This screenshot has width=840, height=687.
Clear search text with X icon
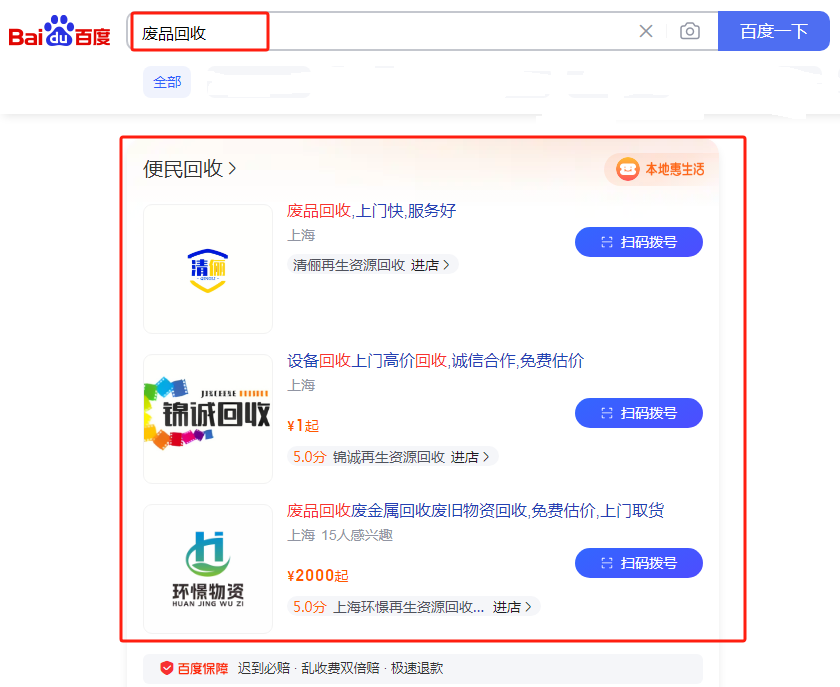click(646, 31)
